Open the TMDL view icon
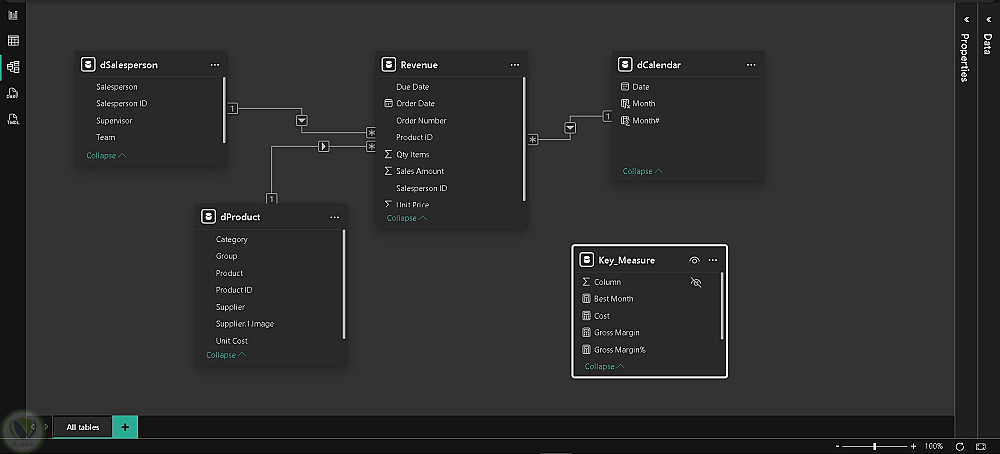 click(13, 119)
